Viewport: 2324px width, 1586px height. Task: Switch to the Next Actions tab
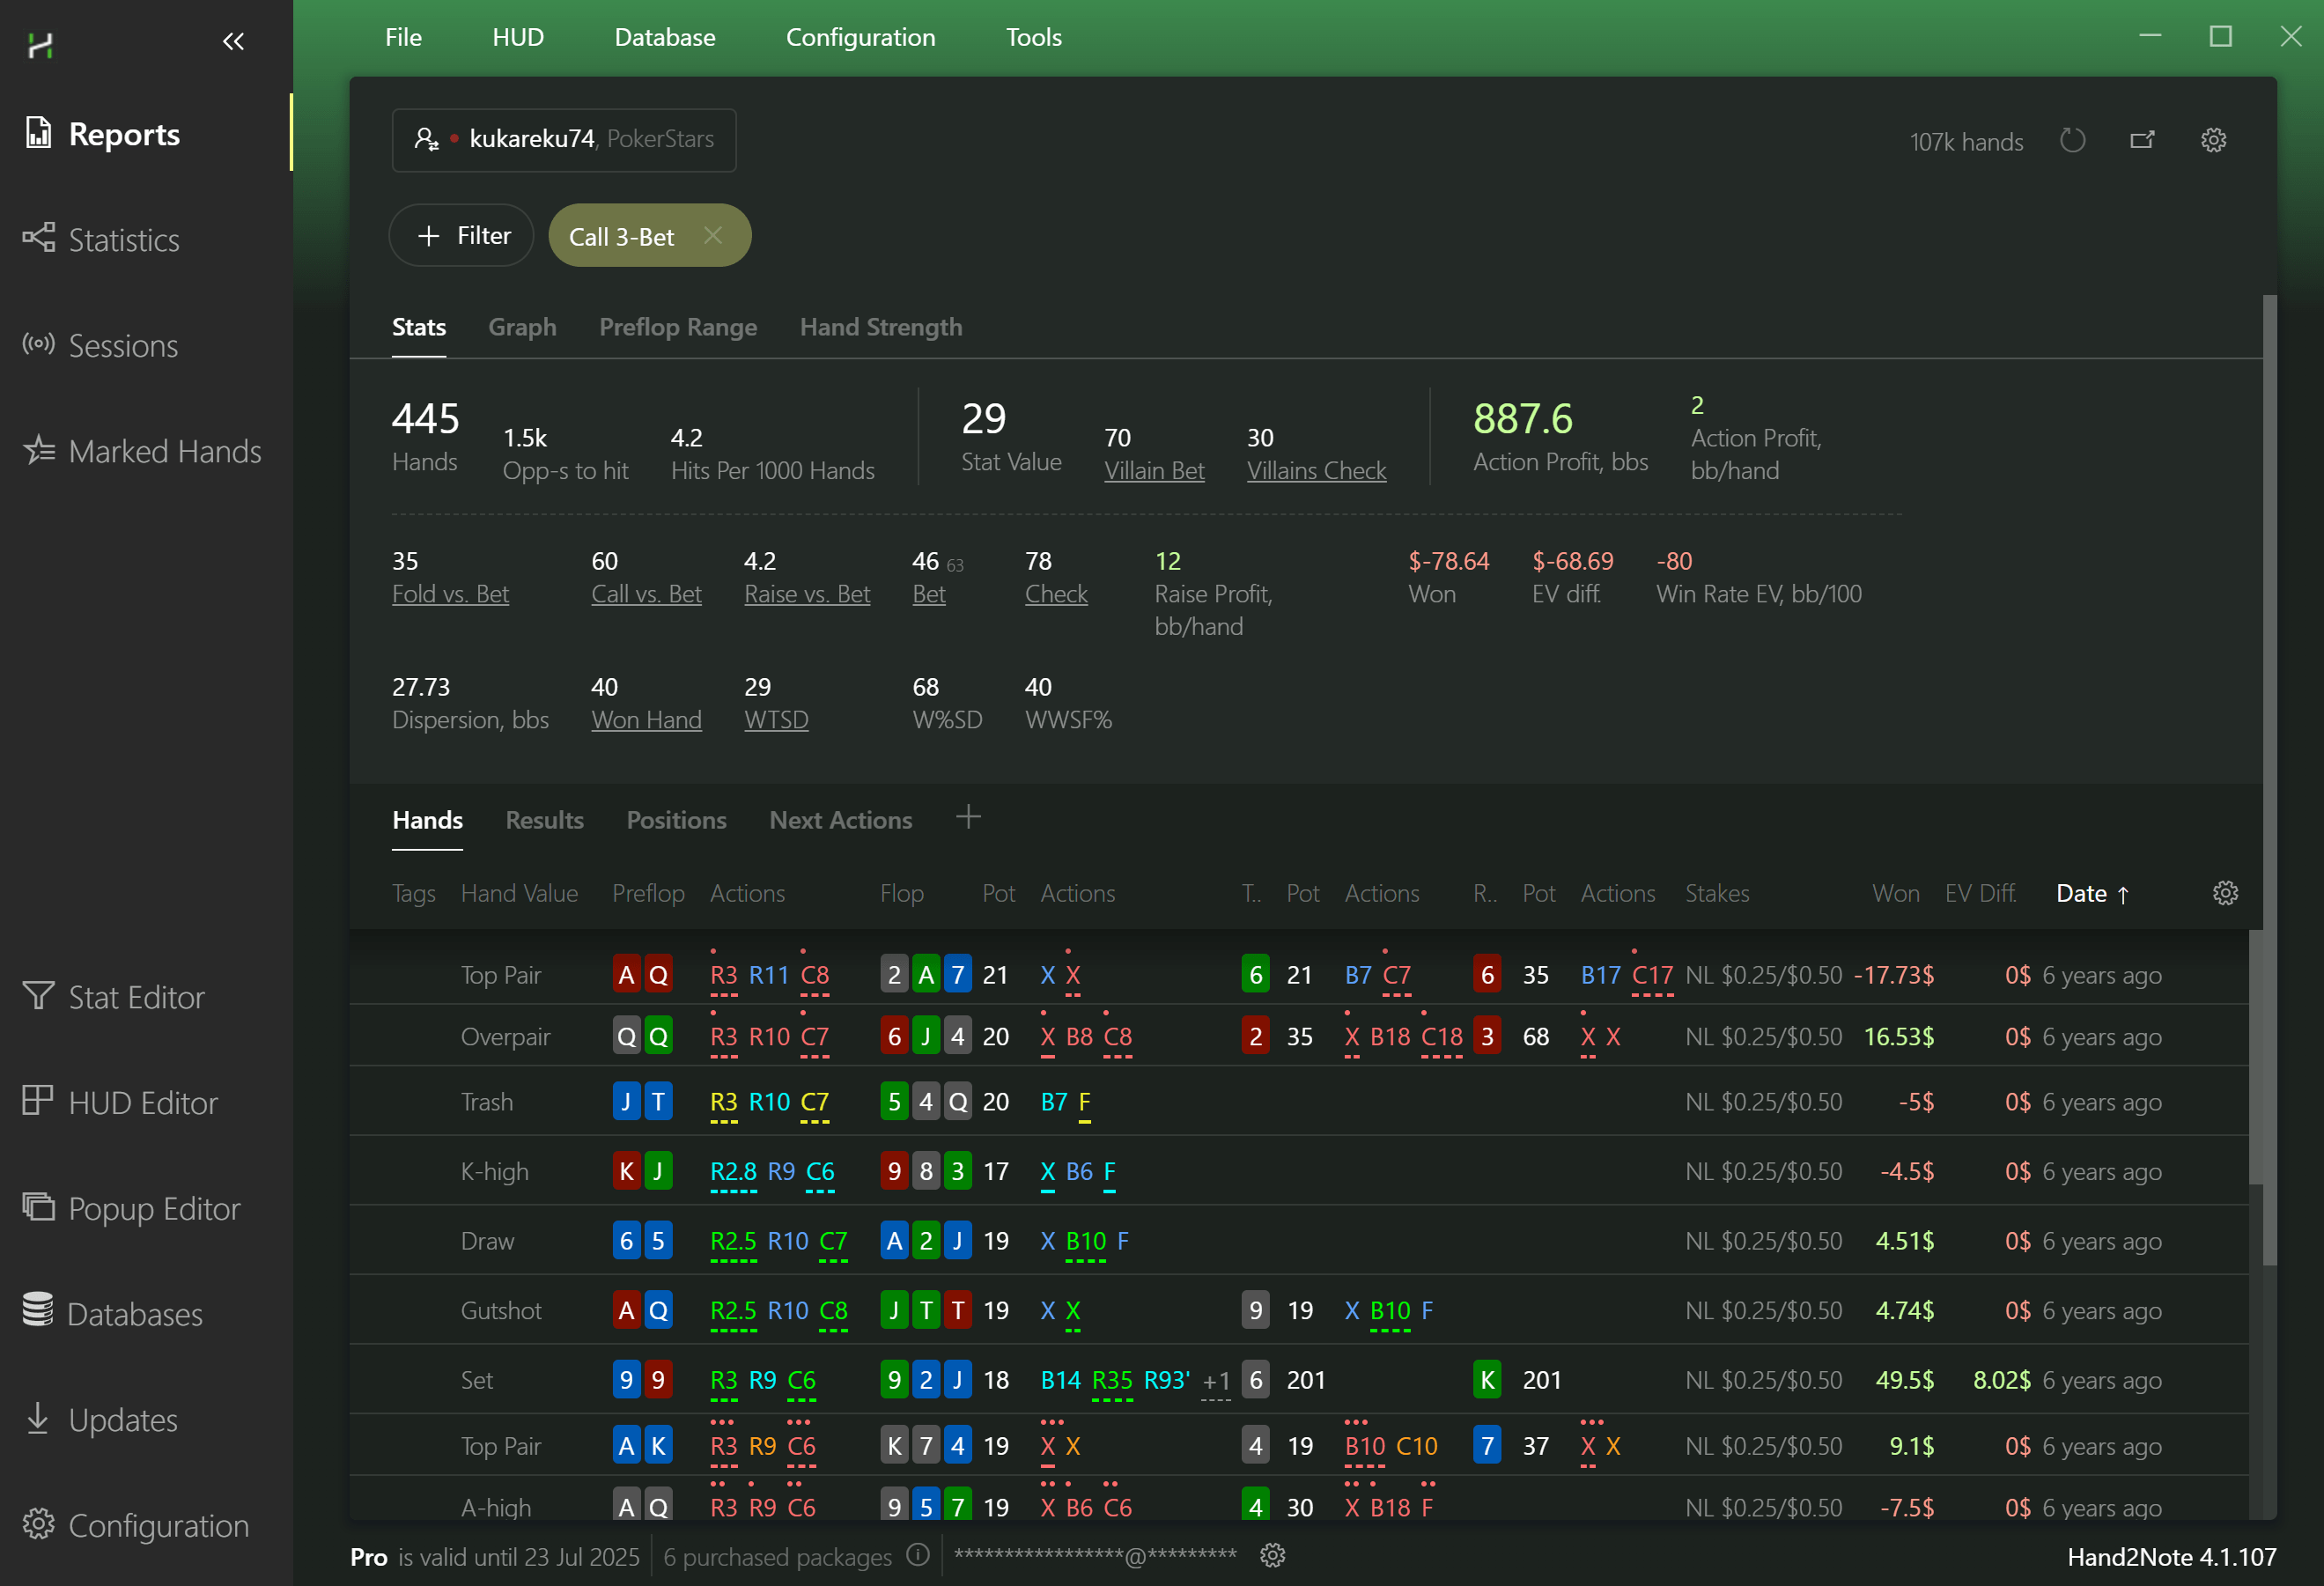pyautogui.click(x=840, y=820)
